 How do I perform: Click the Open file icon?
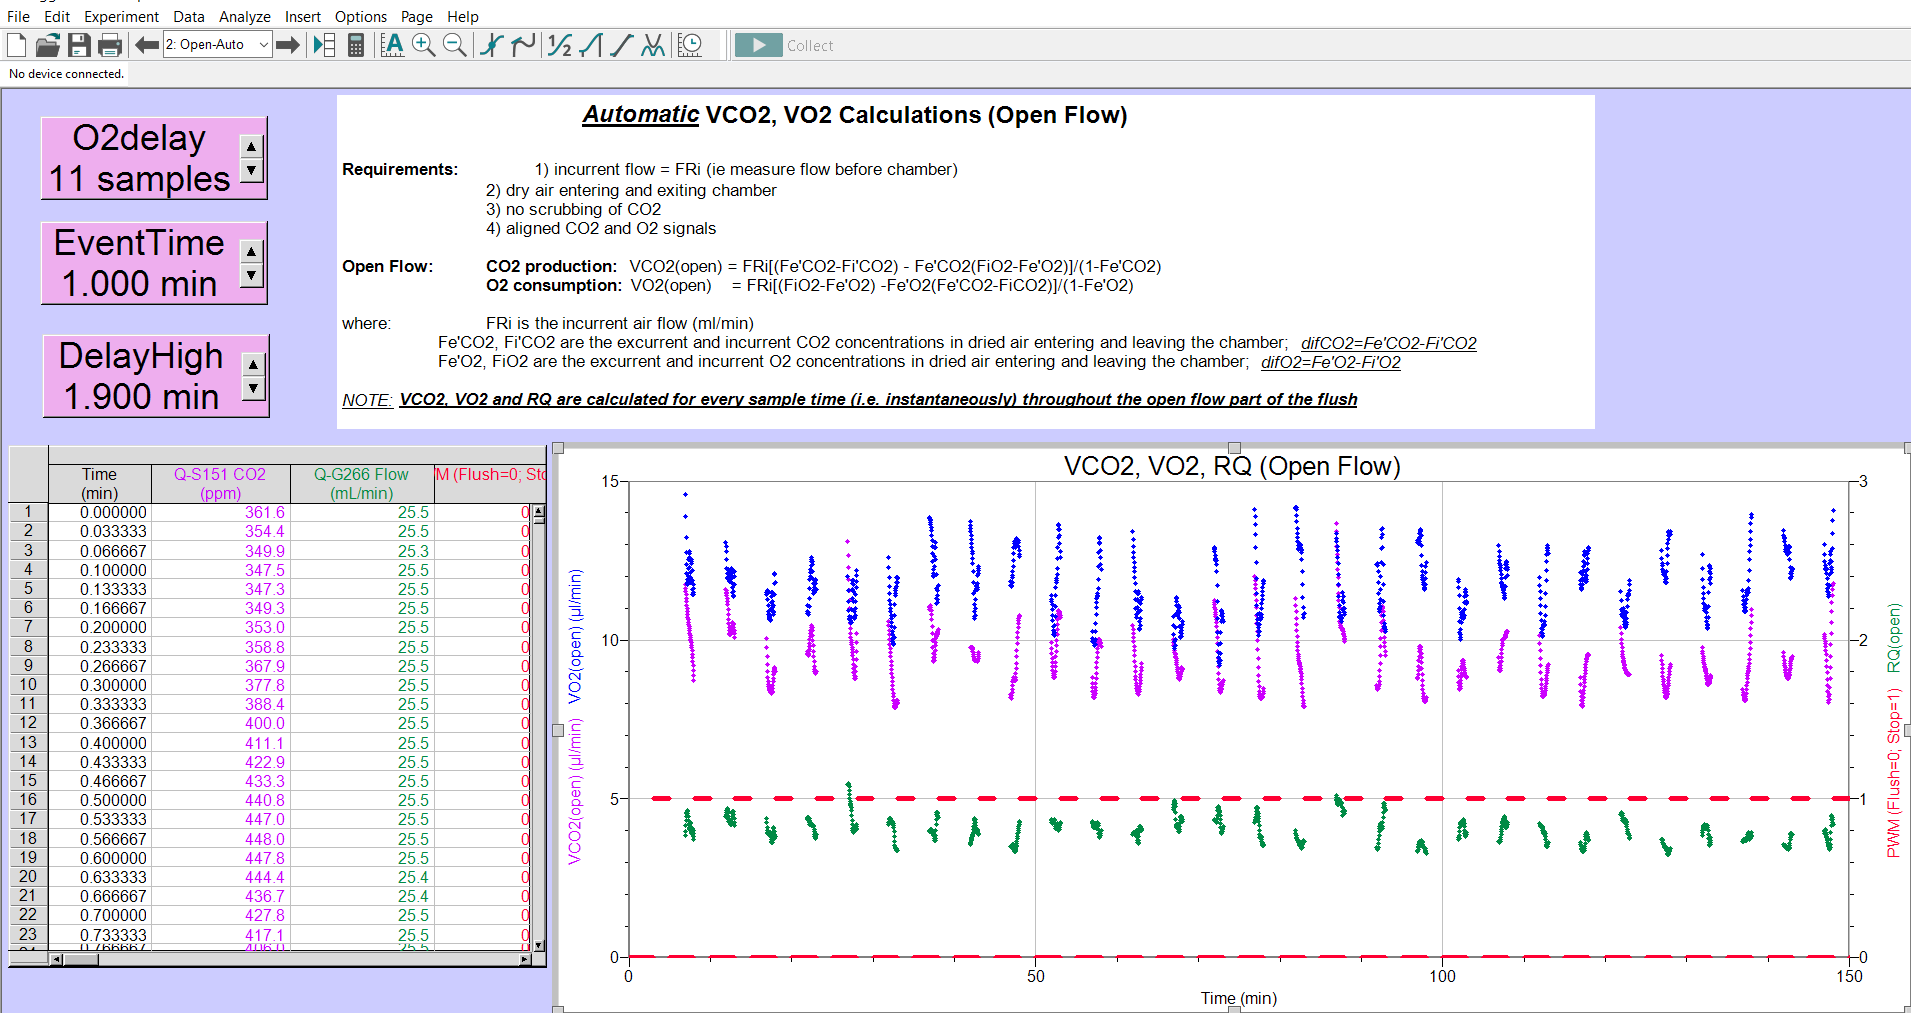tap(47, 45)
